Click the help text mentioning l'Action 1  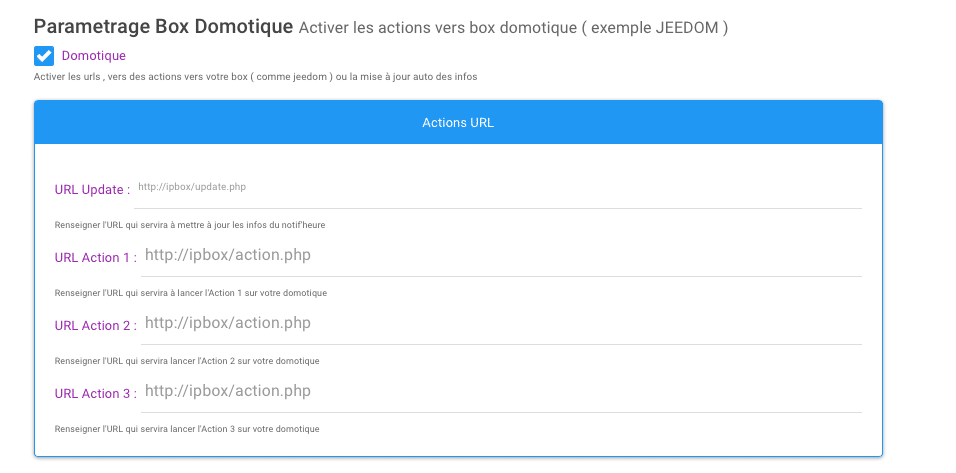coord(191,293)
